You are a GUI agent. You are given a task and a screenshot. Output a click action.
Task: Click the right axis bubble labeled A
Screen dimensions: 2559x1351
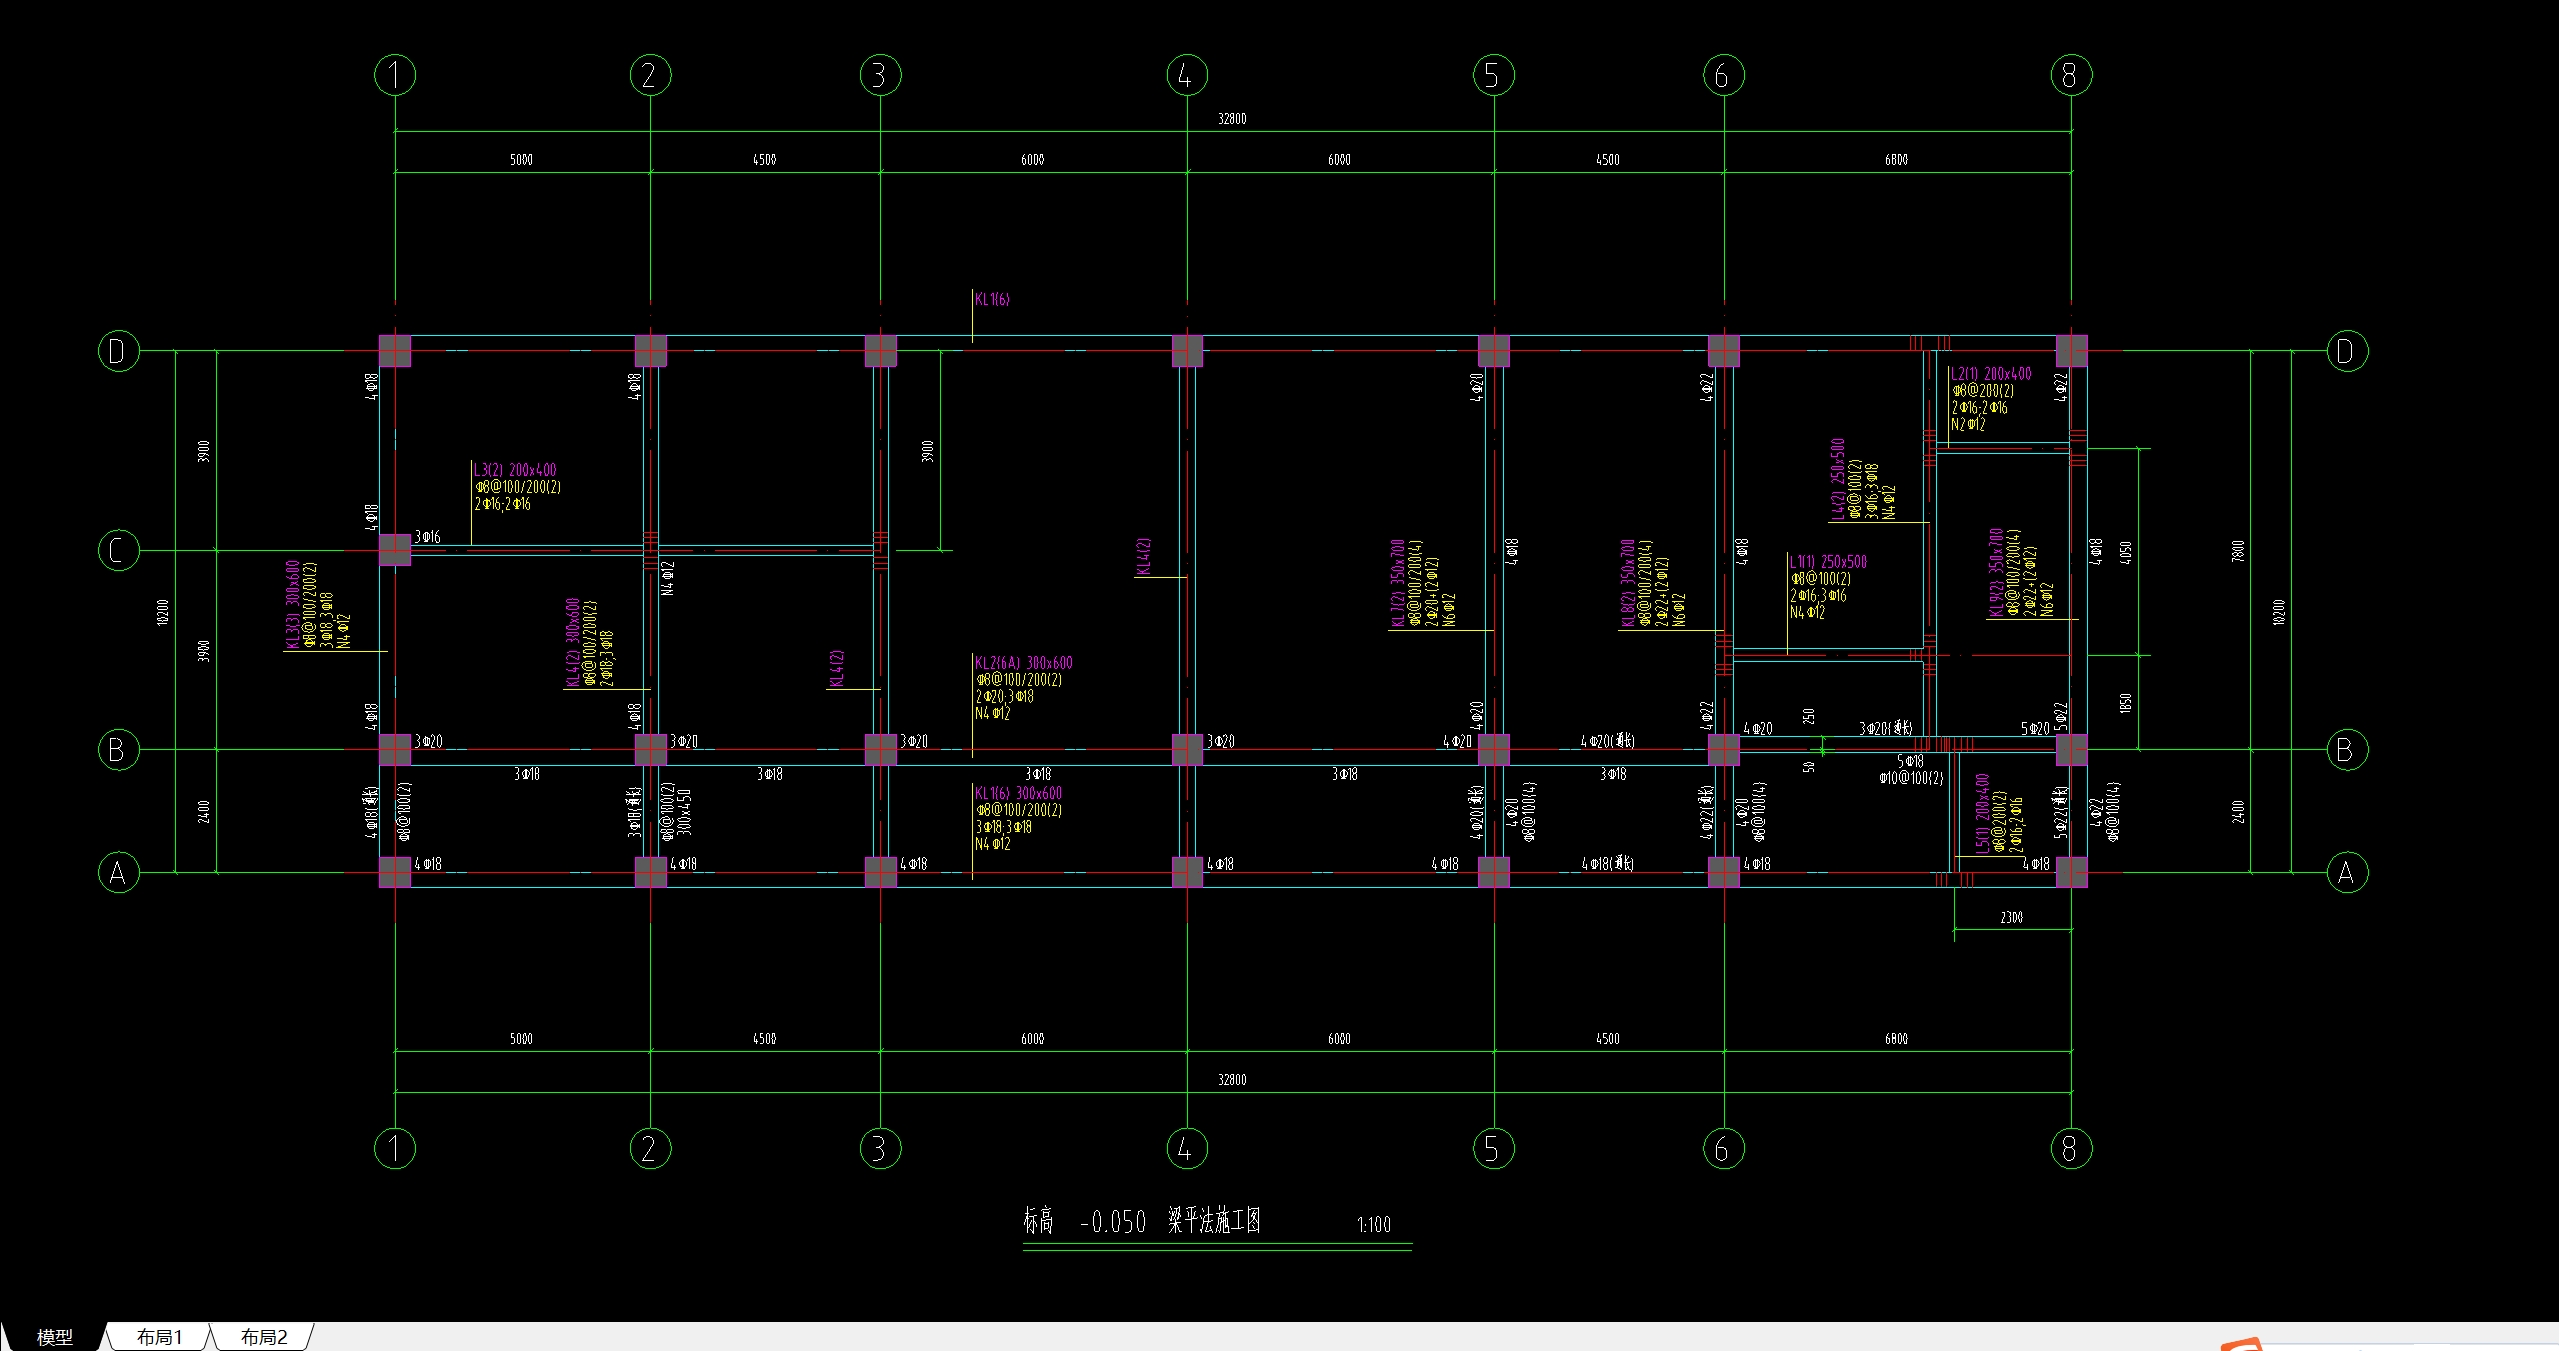2347,873
